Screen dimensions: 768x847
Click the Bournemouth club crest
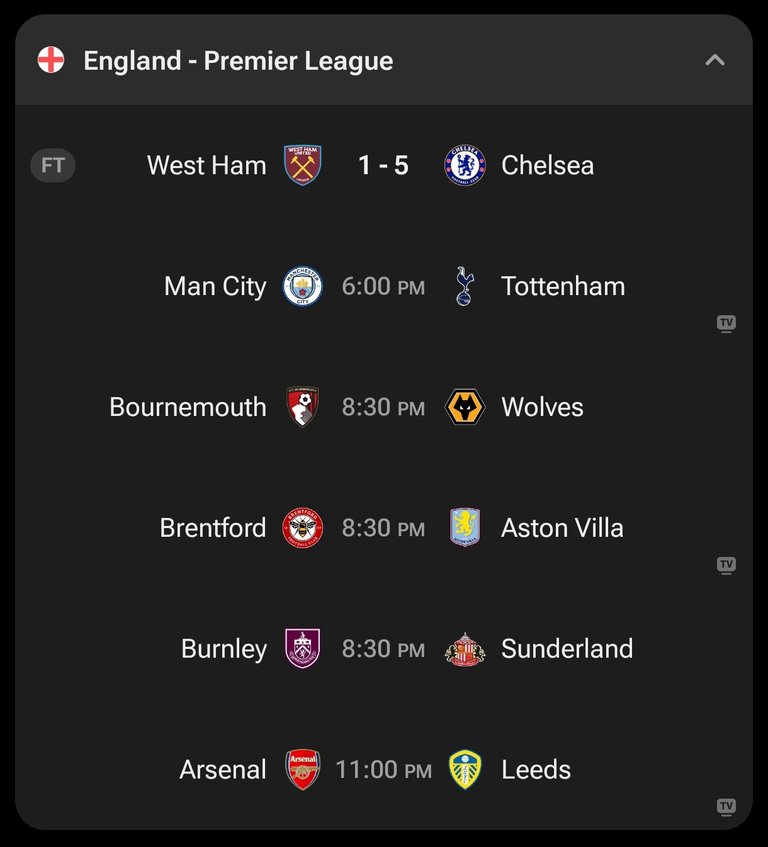point(302,407)
